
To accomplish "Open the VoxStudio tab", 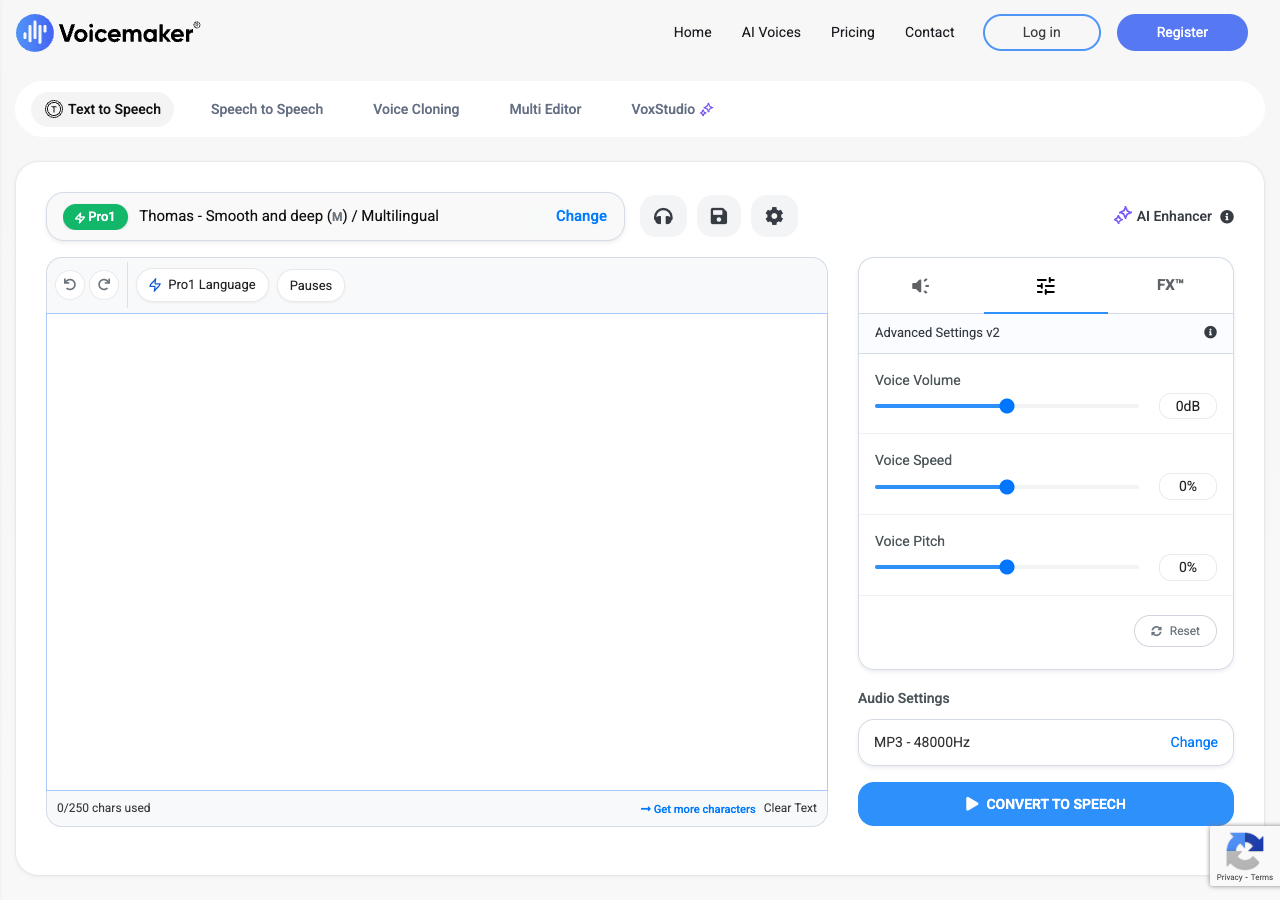I will coord(672,109).
